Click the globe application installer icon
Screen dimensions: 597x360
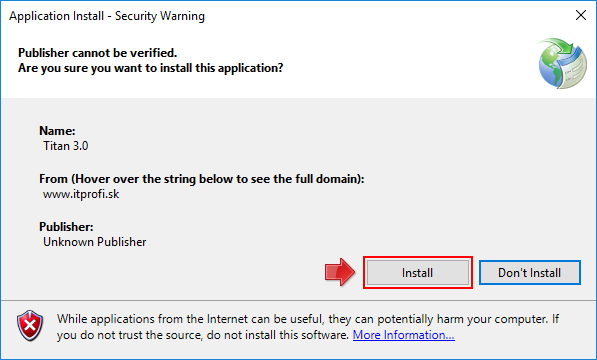pyautogui.click(x=562, y=64)
